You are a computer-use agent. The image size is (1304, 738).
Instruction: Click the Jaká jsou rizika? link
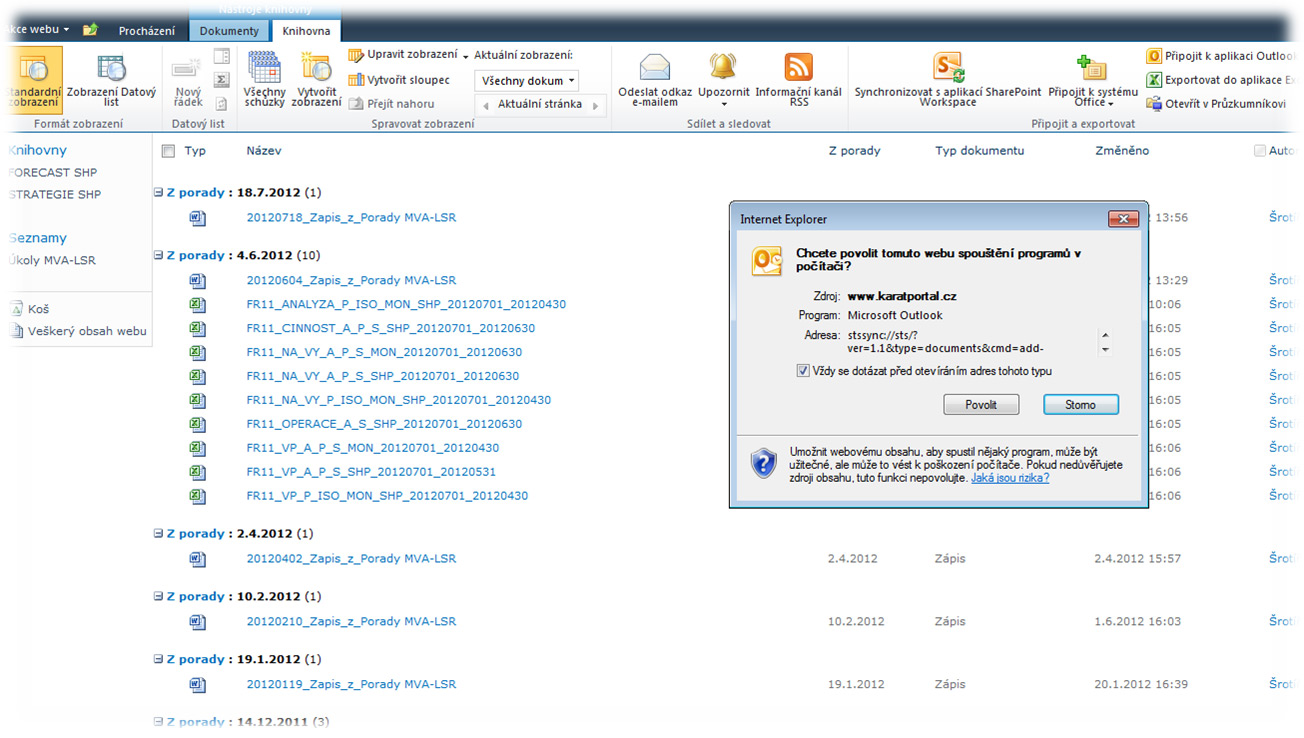pyautogui.click(x=1010, y=479)
